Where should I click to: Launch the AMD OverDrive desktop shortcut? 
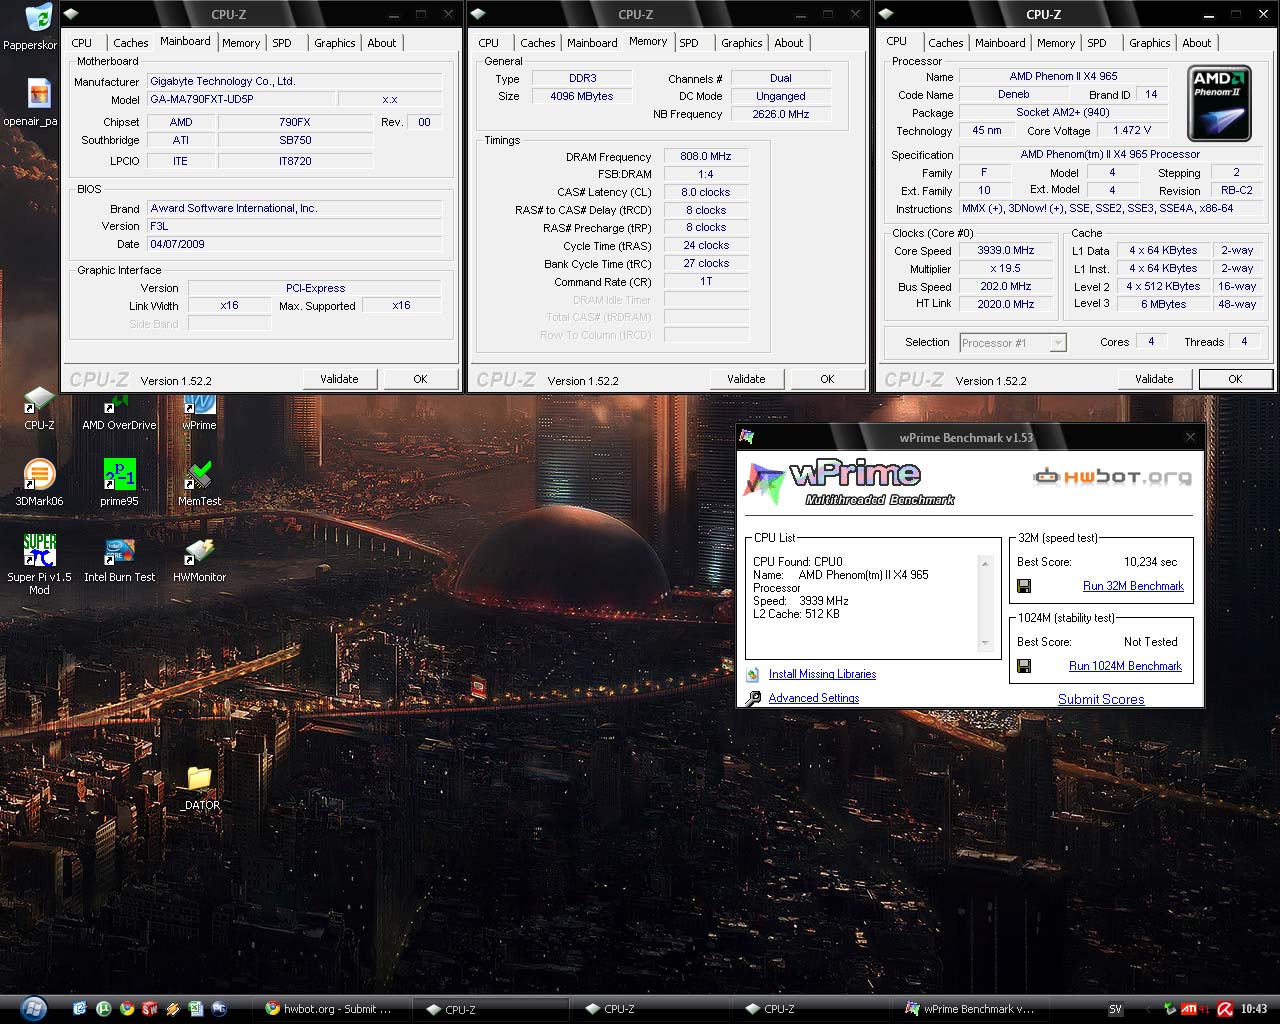(x=119, y=404)
